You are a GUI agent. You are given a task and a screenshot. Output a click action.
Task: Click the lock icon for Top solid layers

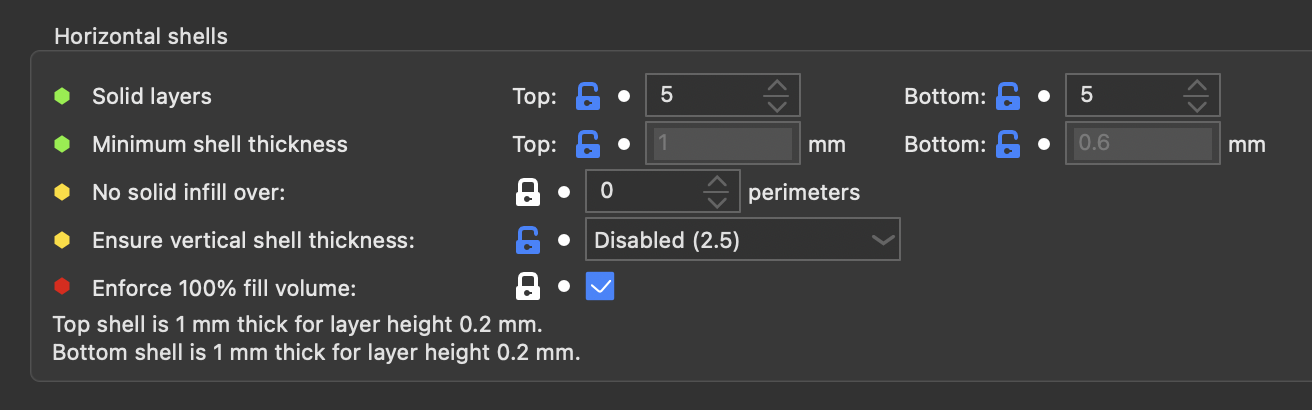pos(588,96)
